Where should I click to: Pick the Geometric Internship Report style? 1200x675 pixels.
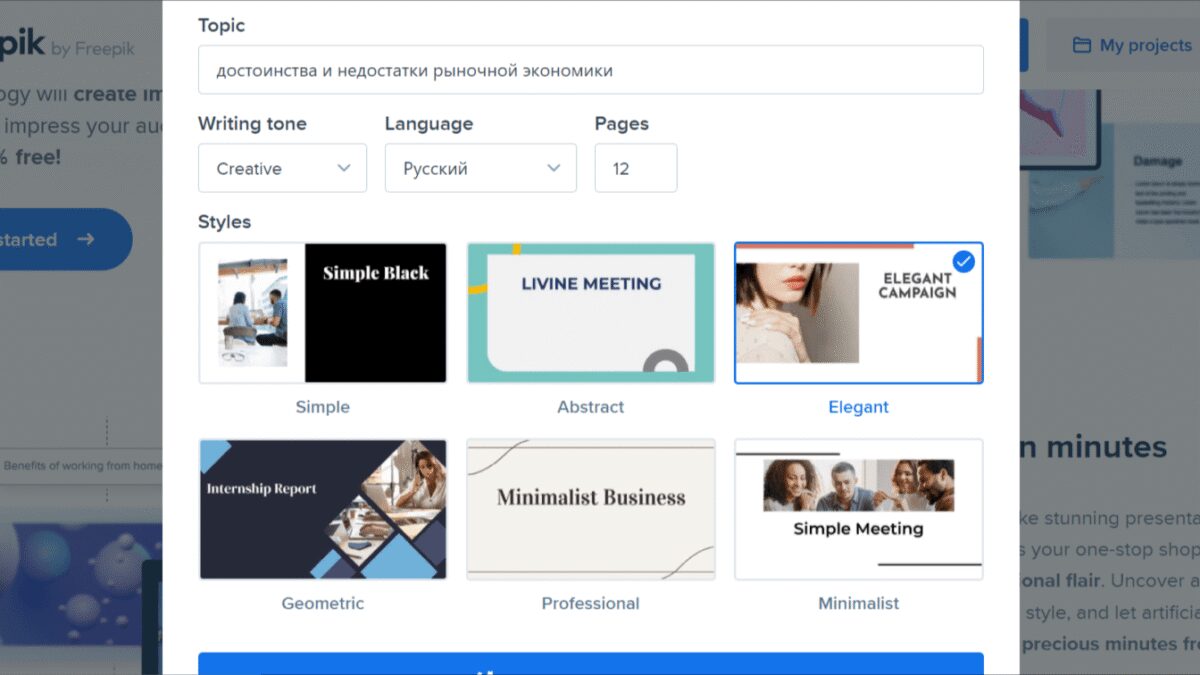pyautogui.click(x=323, y=509)
